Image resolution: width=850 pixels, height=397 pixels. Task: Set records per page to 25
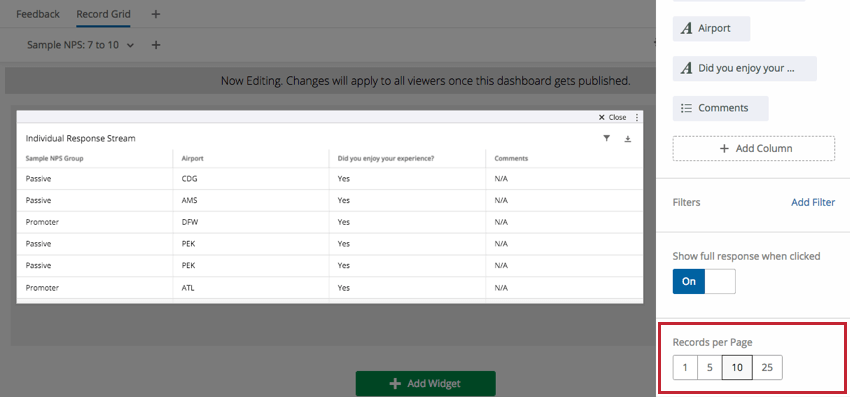[x=767, y=368]
